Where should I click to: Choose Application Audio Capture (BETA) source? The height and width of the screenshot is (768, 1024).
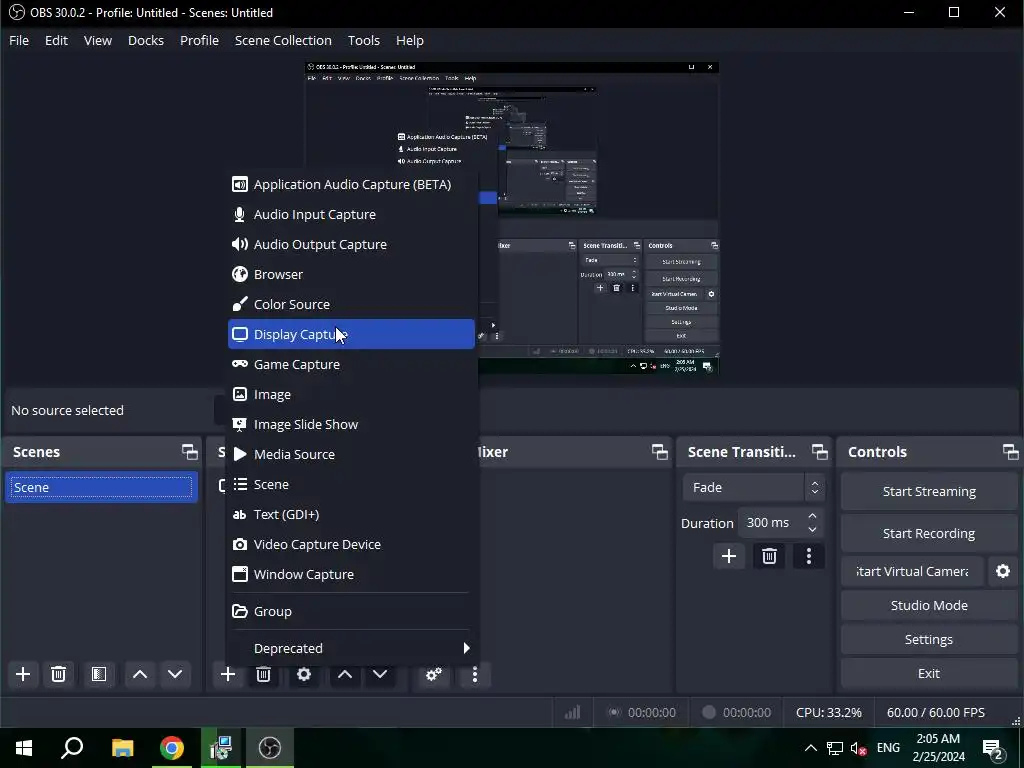(351, 185)
